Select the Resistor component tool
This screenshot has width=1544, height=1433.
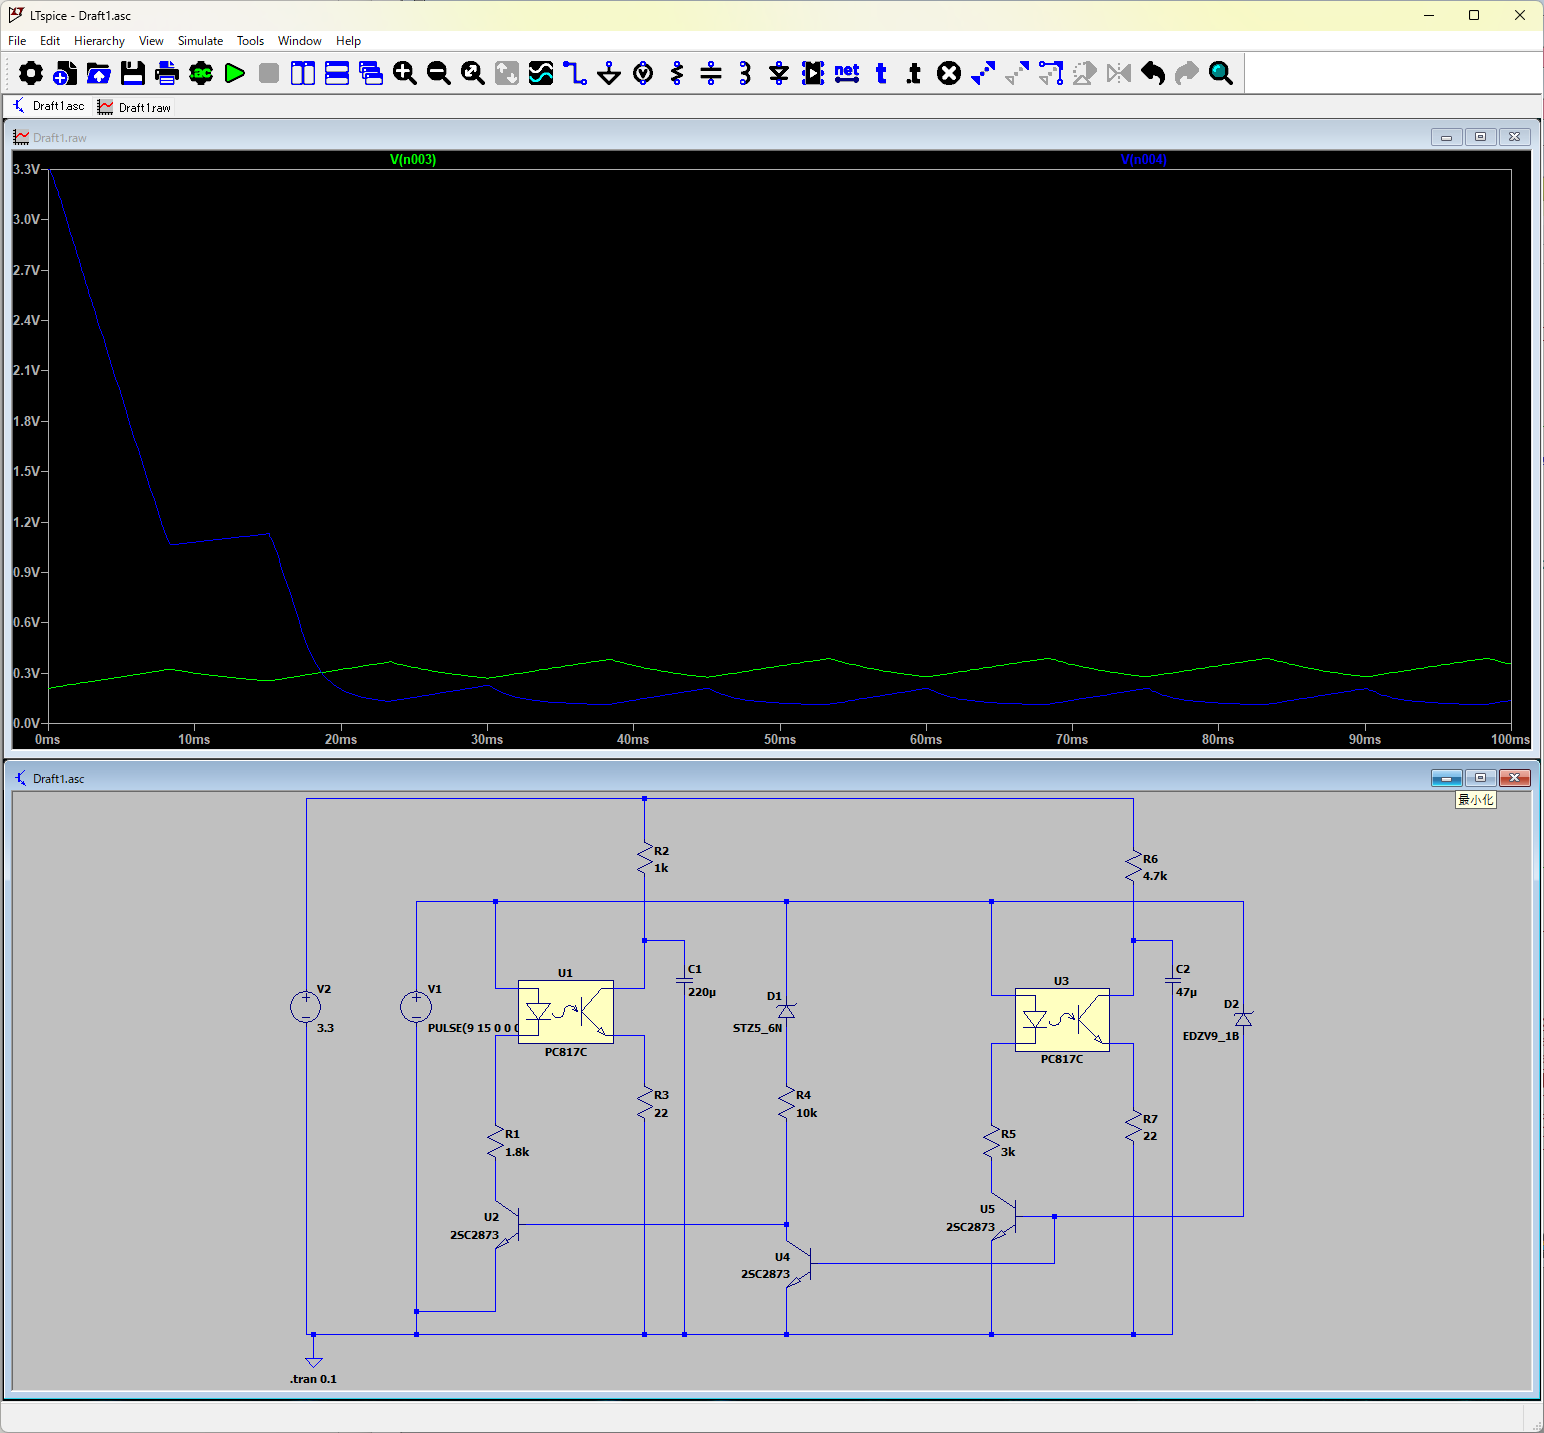(677, 73)
